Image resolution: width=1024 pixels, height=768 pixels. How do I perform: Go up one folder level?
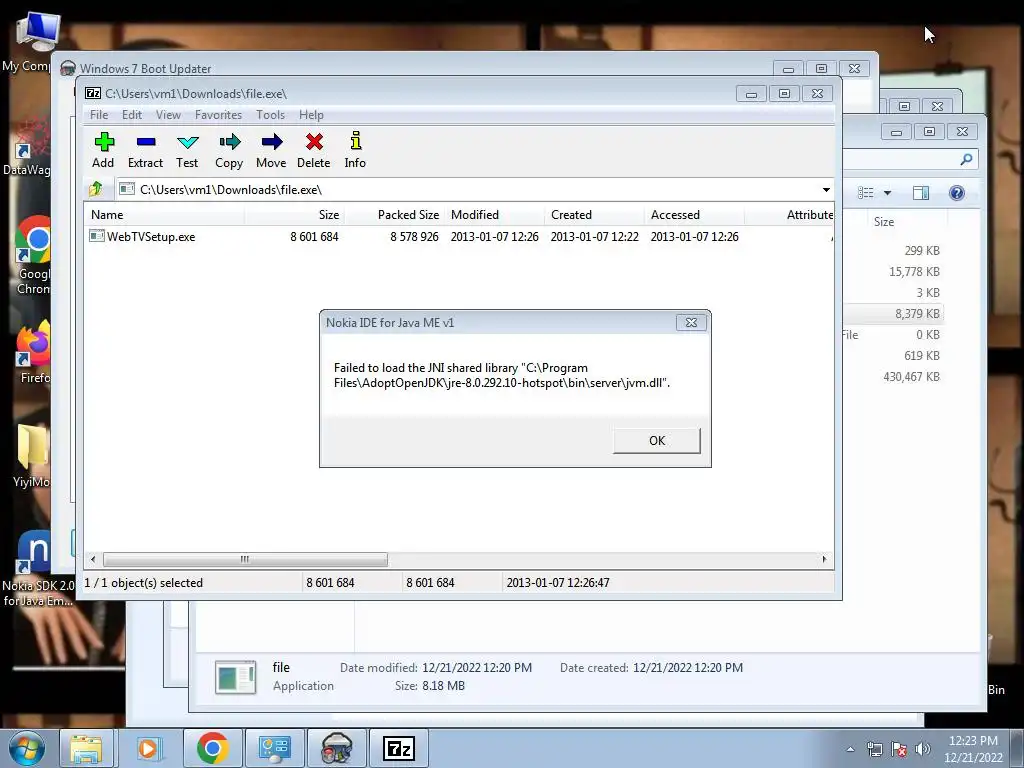96,189
